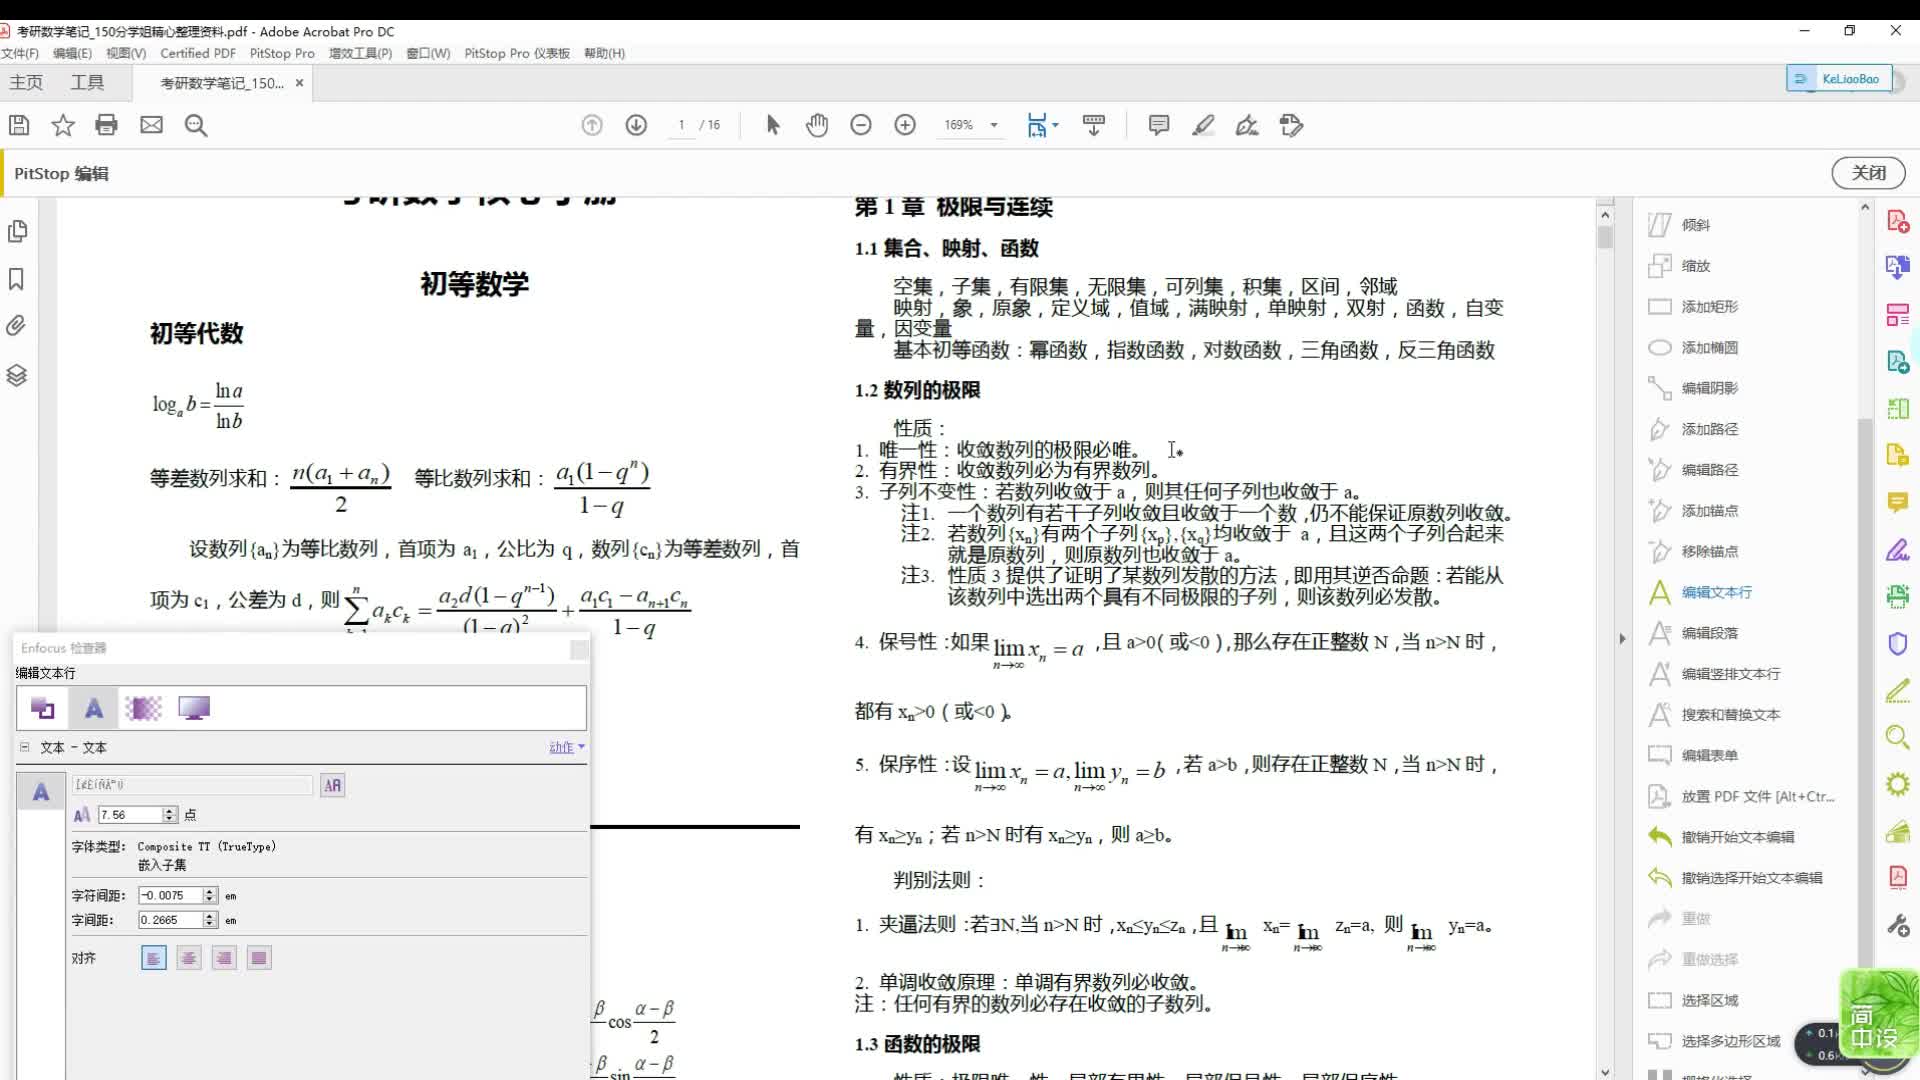Select the 添加矩形 (Add Rectangle) tool
The width and height of the screenshot is (1920, 1080).
tap(1706, 307)
